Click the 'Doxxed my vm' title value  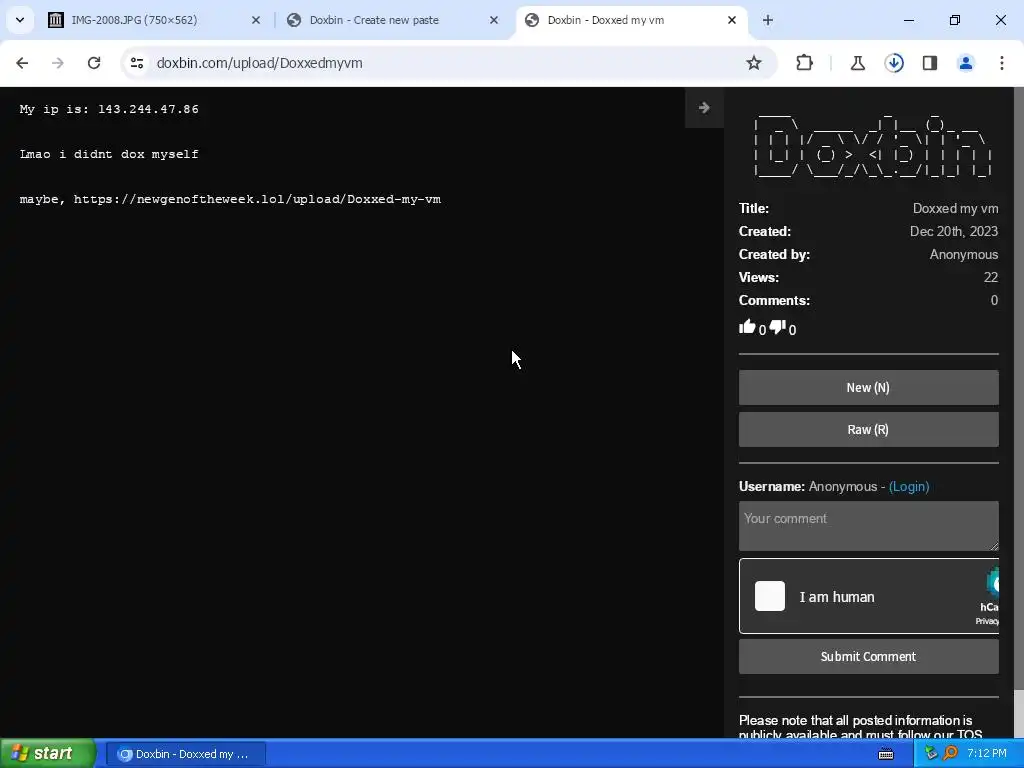[955, 208]
